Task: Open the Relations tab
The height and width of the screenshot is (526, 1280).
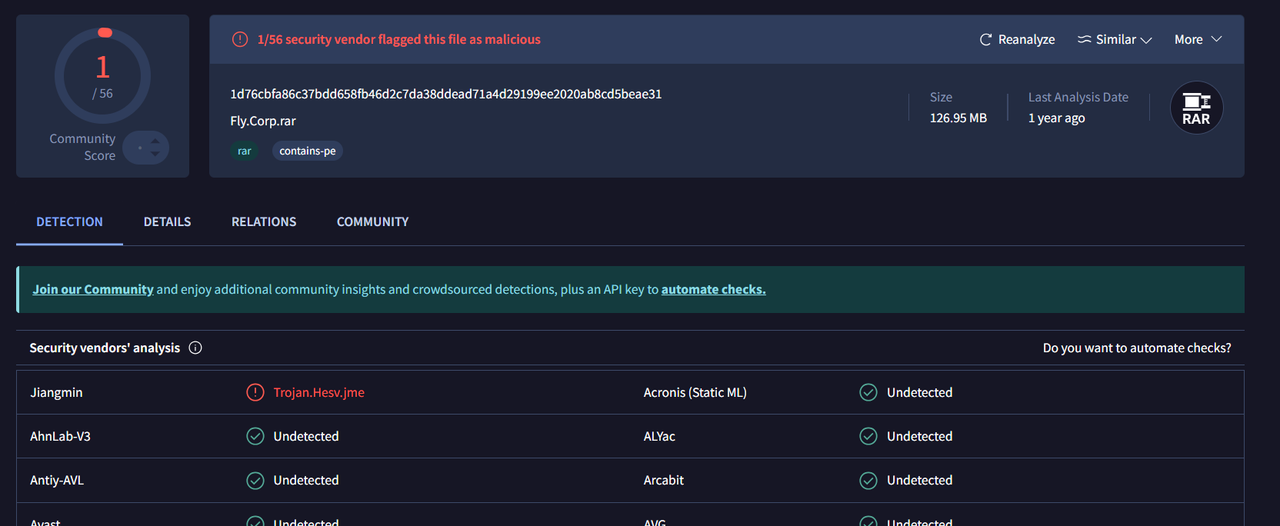Action: click(264, 222)
